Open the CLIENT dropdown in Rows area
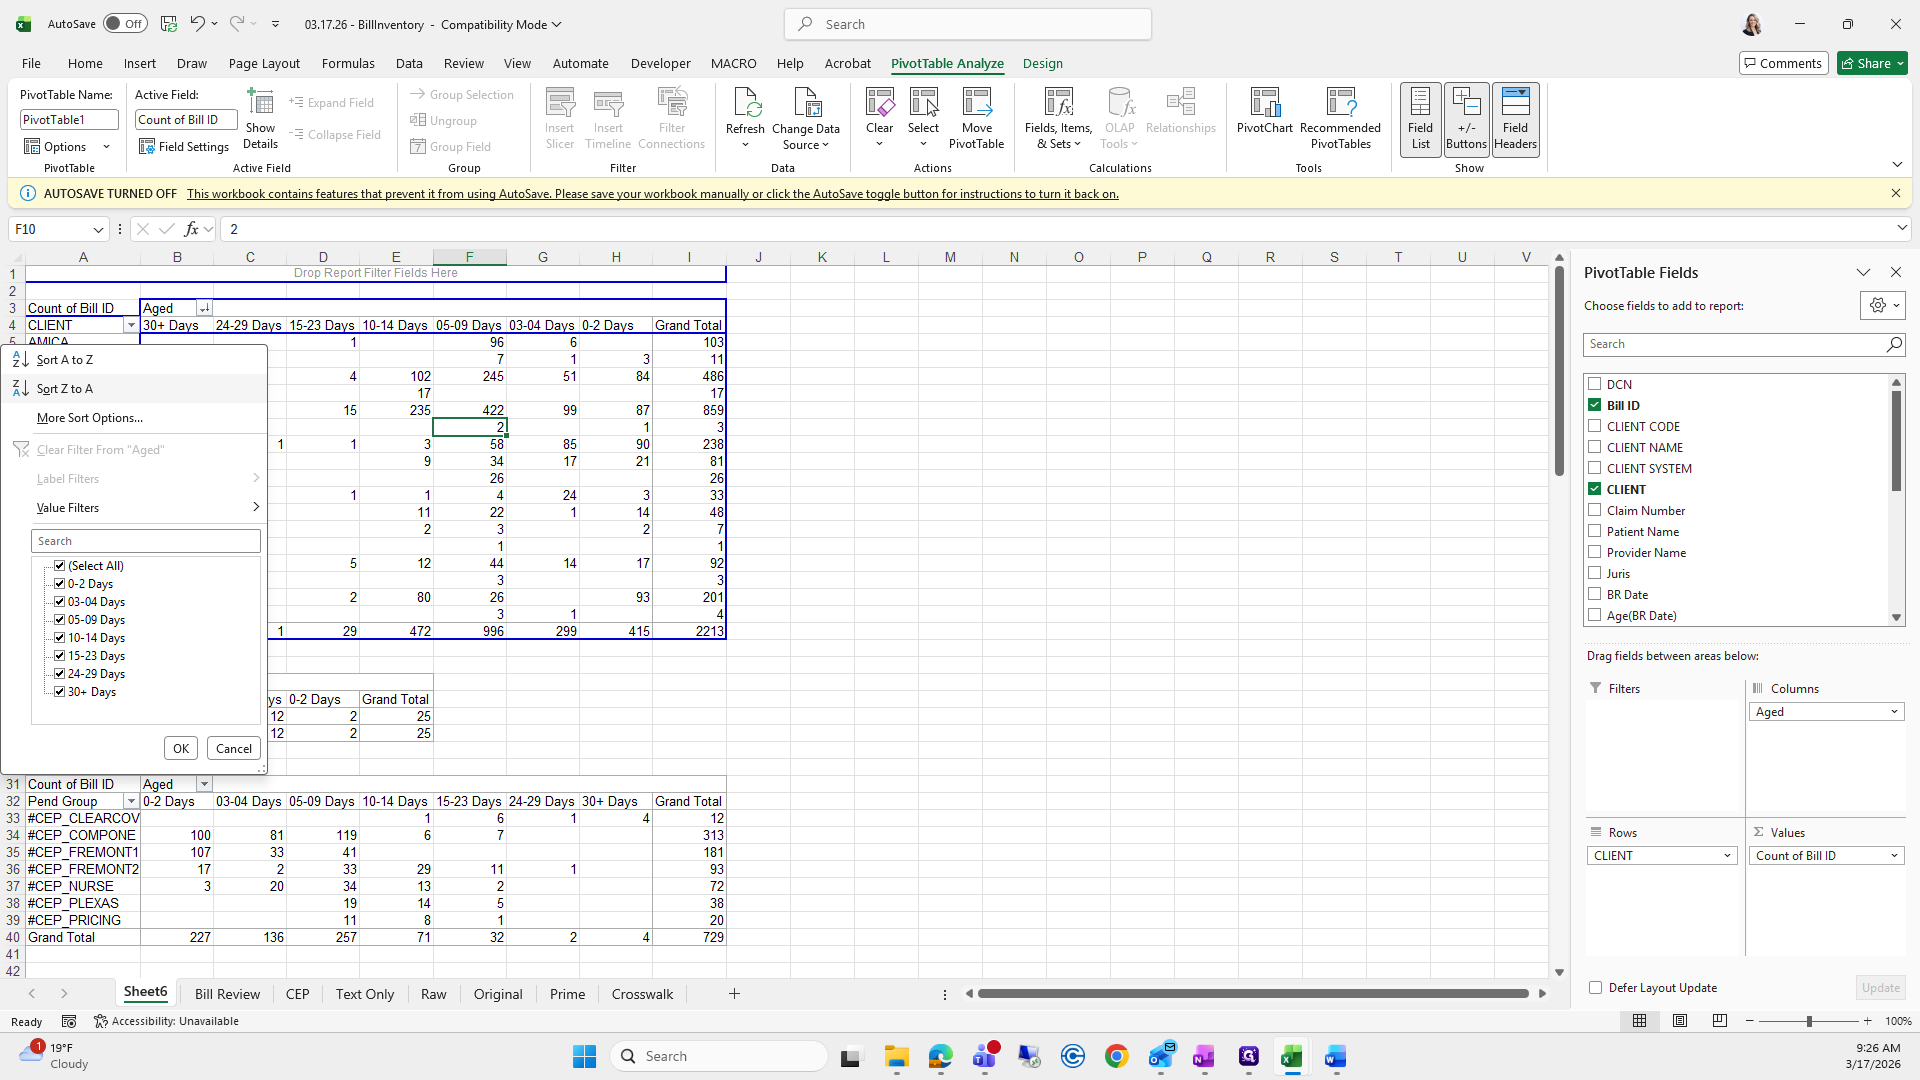Viewport: 1920px width, 1080px height. click(1727, 856)
